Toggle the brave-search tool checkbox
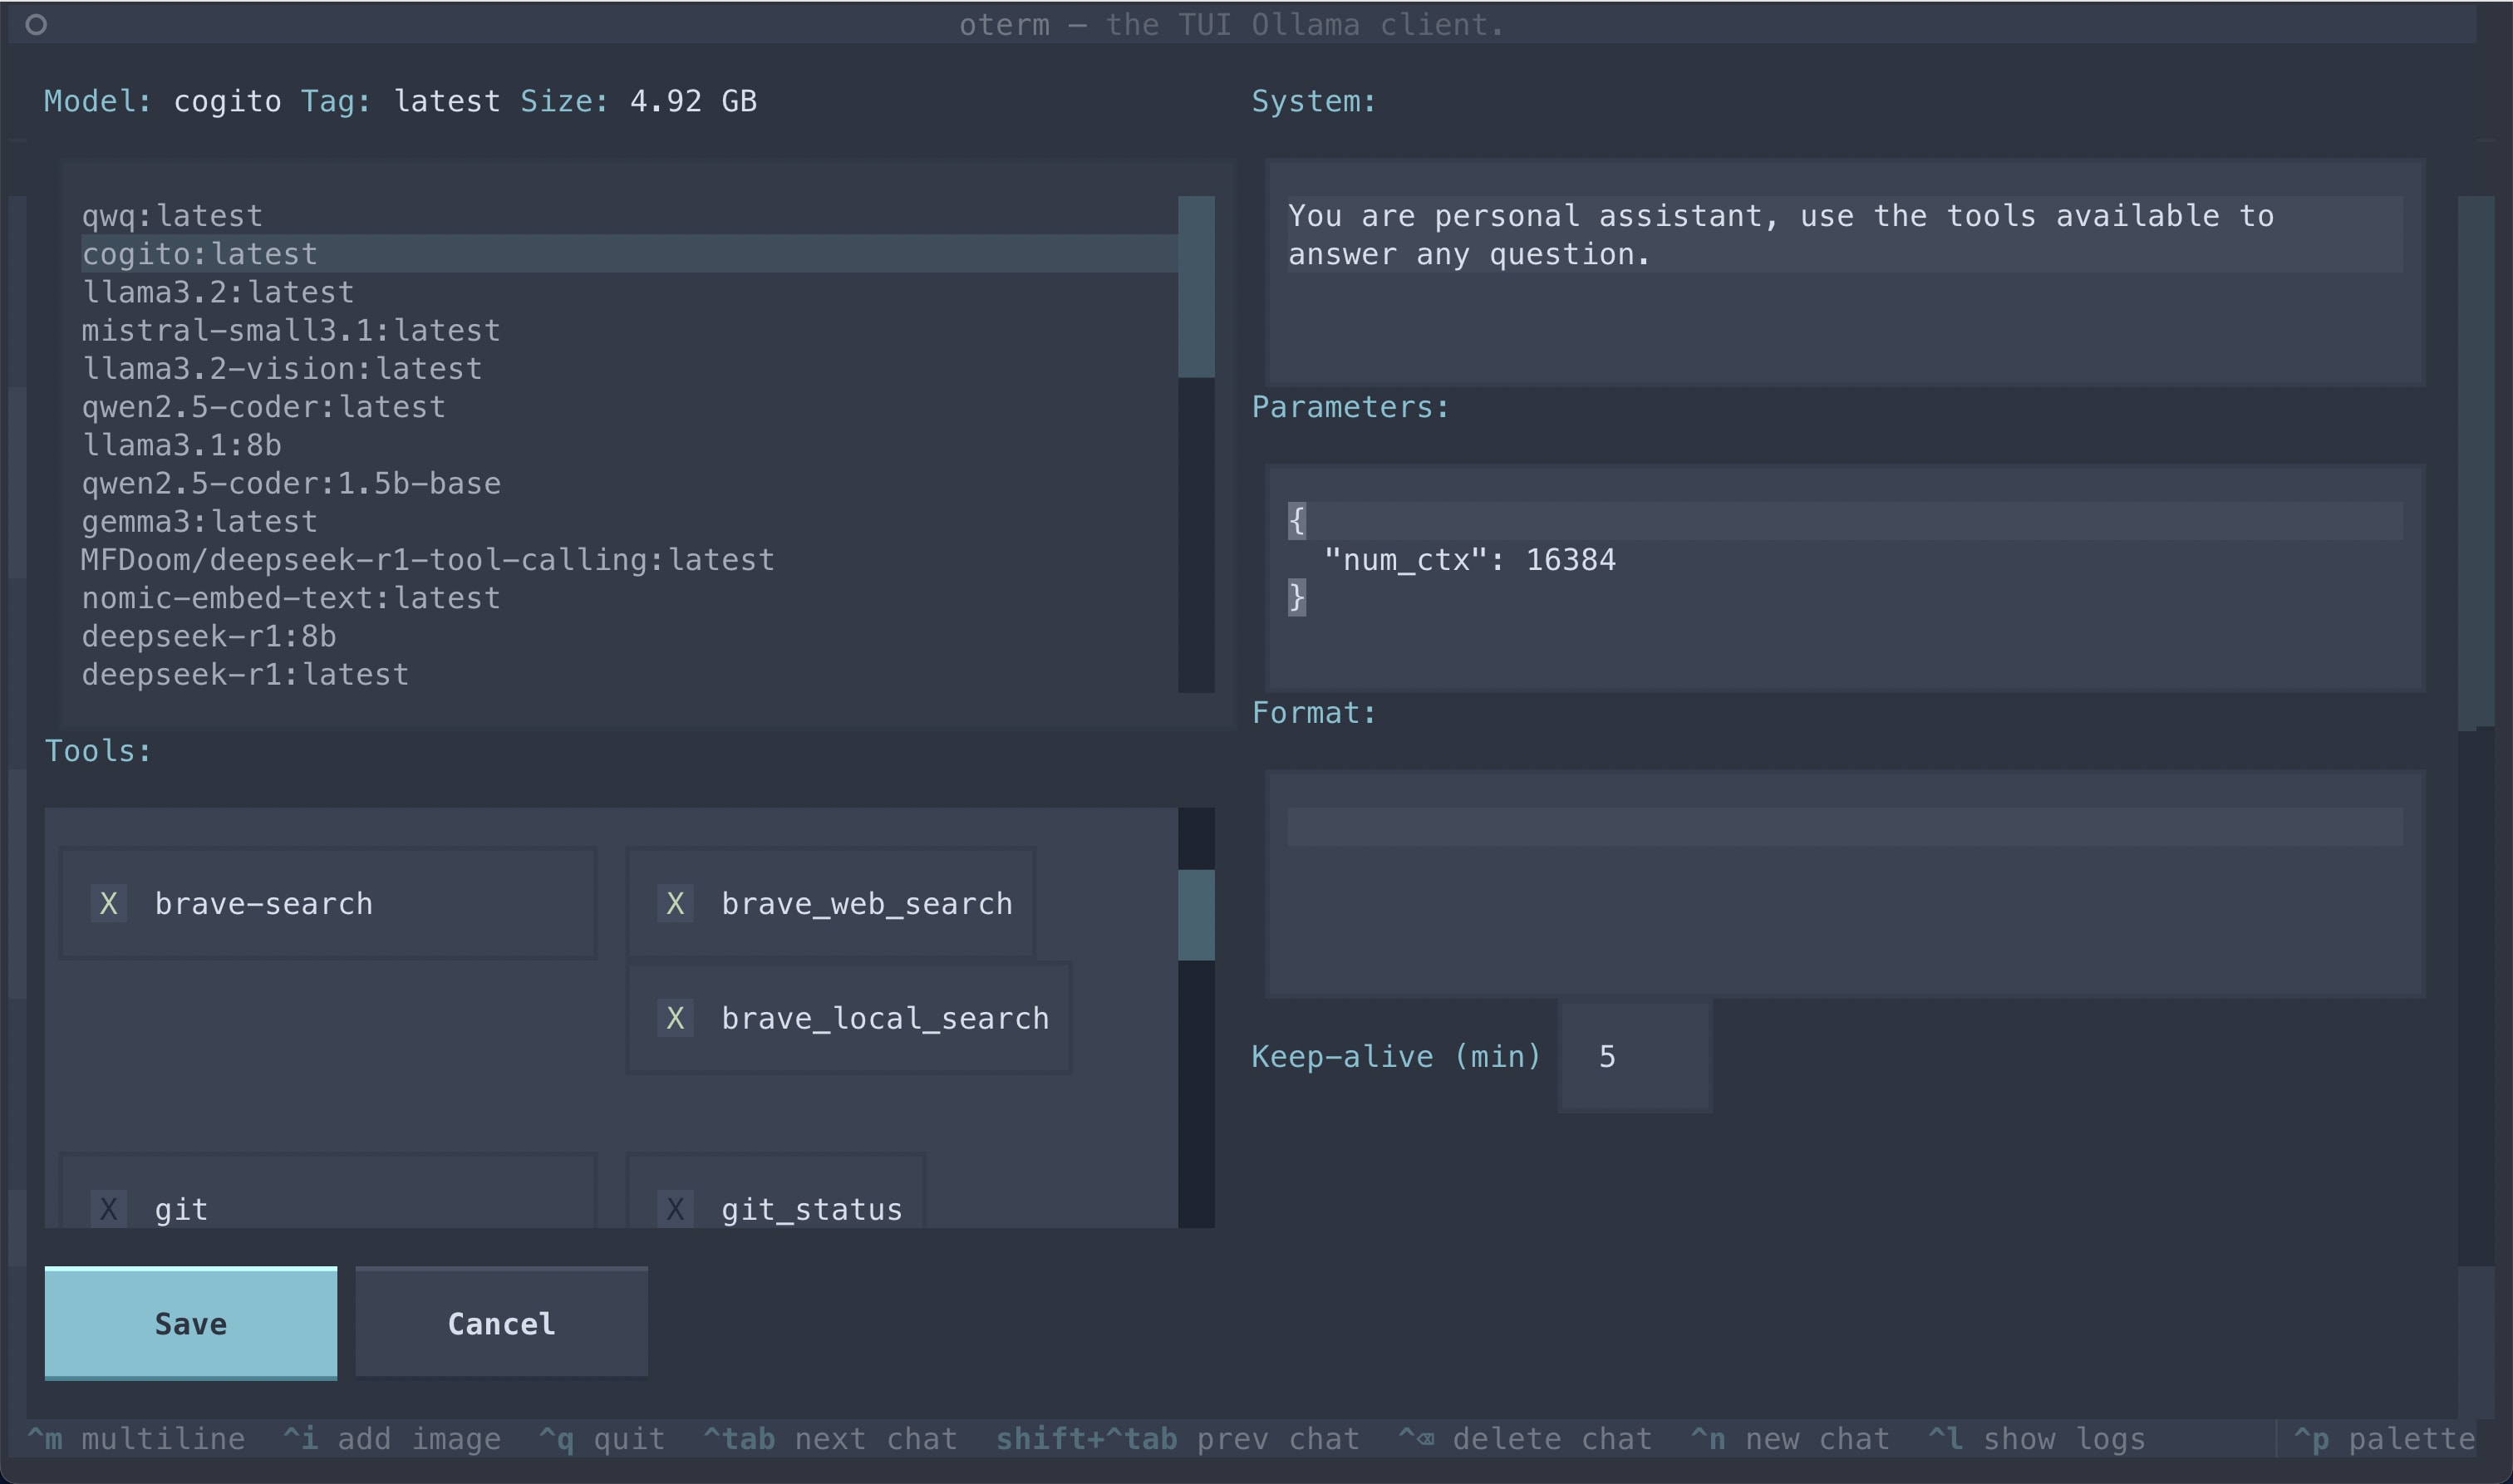Image resolution: width=2513 pixels, height=1484 pixels. coord(108,903)
